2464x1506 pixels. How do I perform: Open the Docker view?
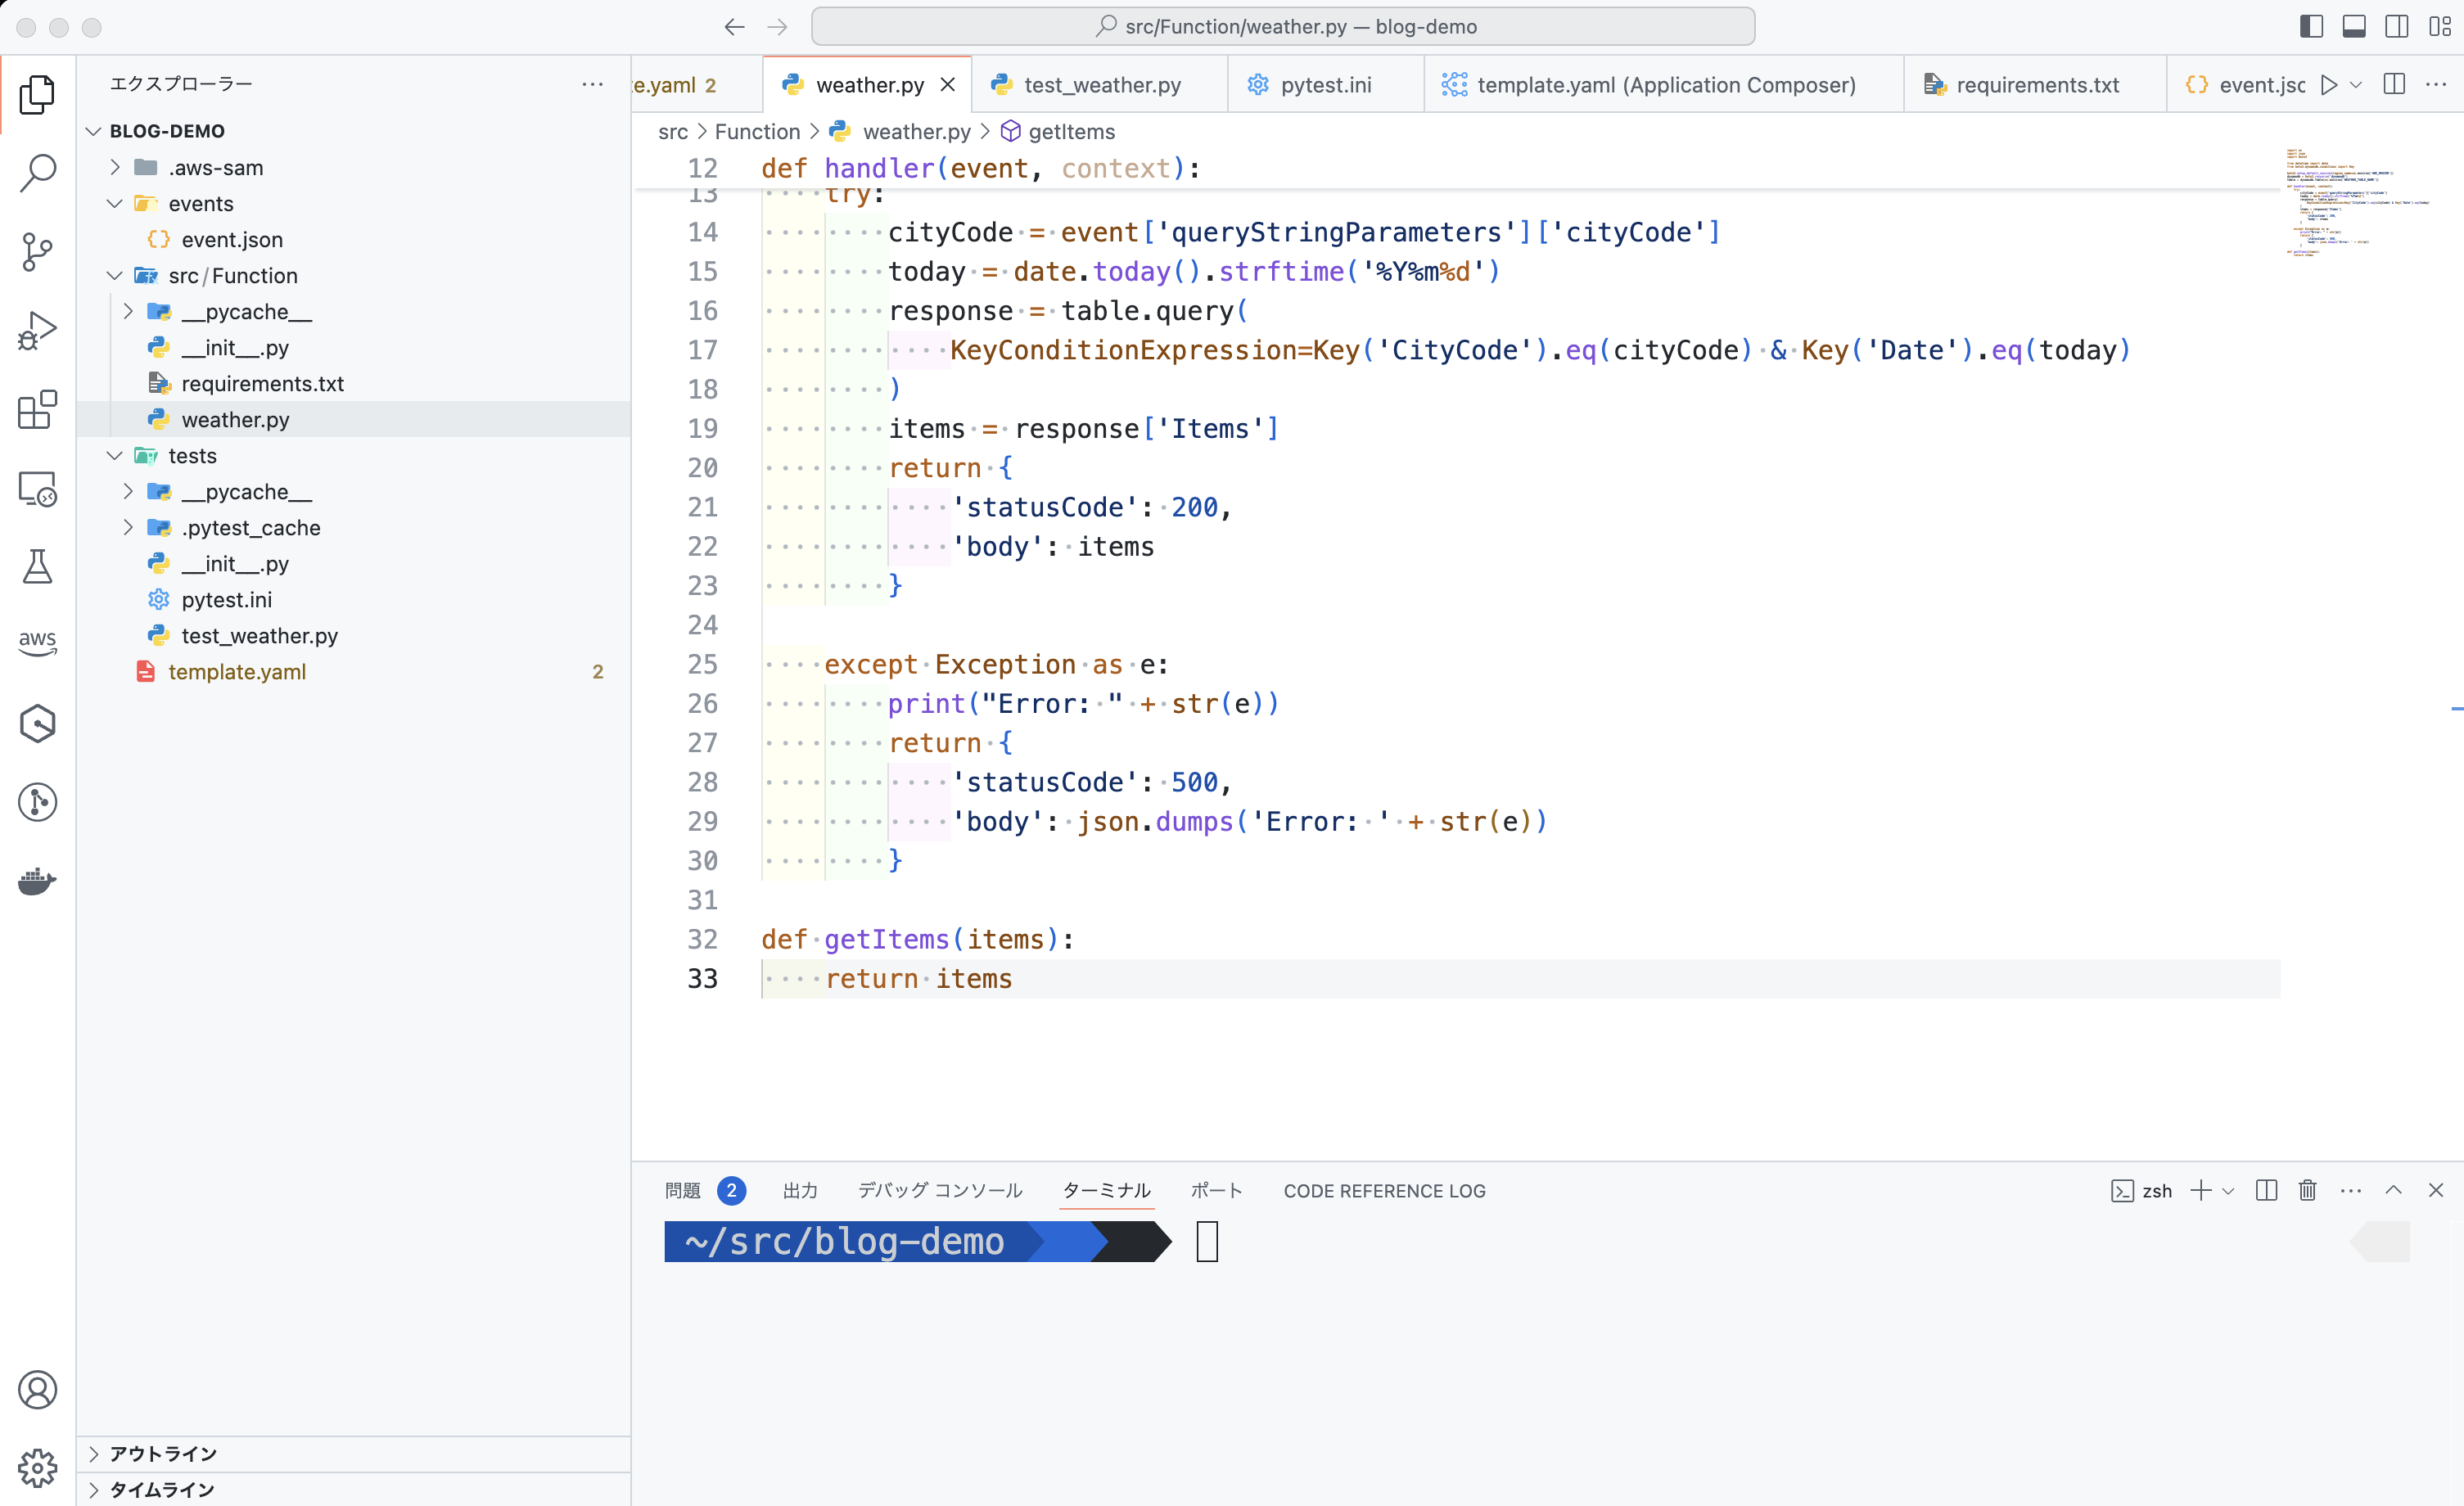(x=37, y=881)
